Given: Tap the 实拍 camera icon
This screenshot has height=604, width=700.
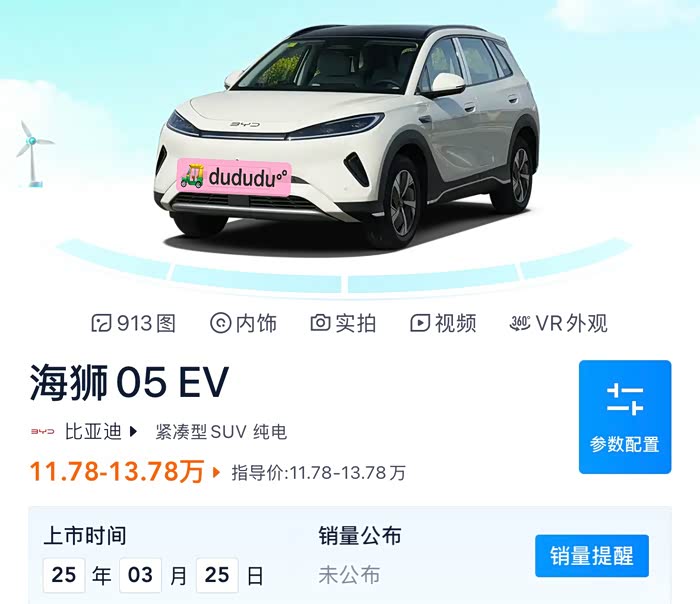Looking at the screenshot, I should (320, 323).
